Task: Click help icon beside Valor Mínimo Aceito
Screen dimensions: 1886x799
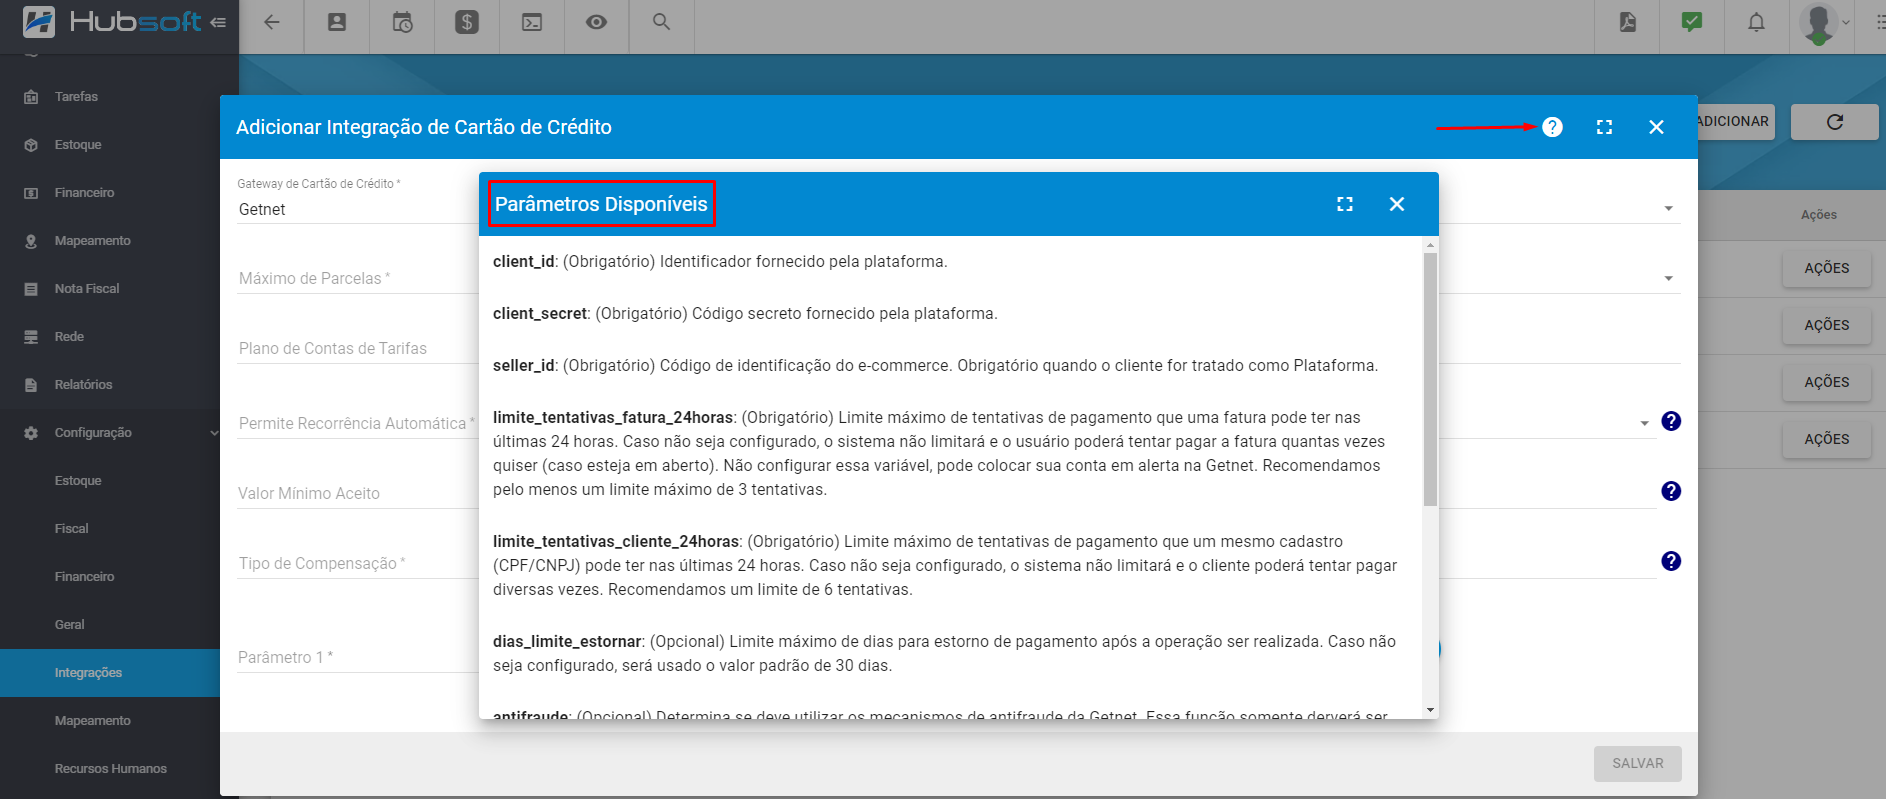Action: 1671,491
